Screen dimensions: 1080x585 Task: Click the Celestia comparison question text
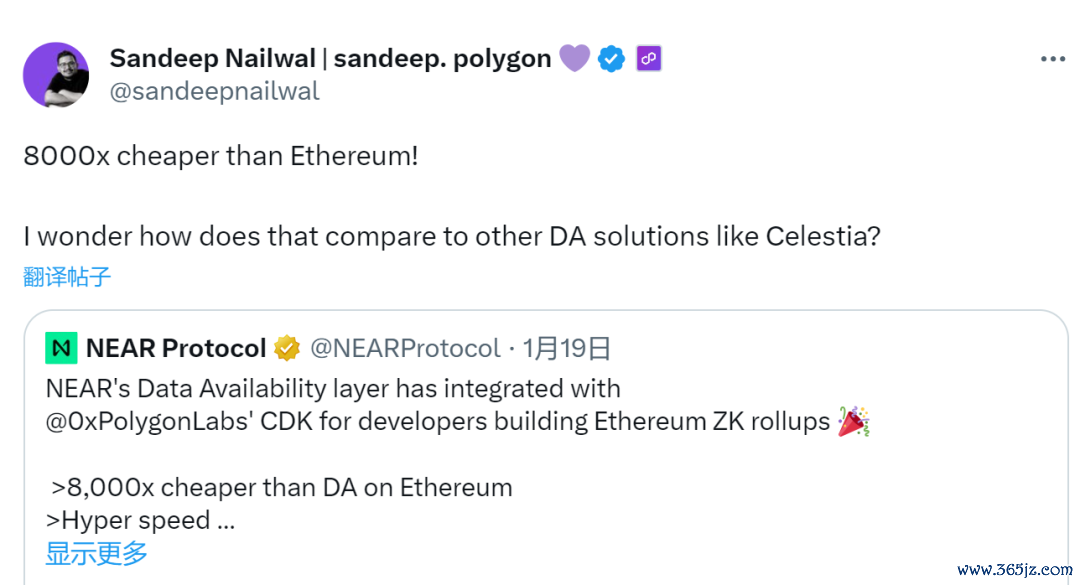(452, 237)
